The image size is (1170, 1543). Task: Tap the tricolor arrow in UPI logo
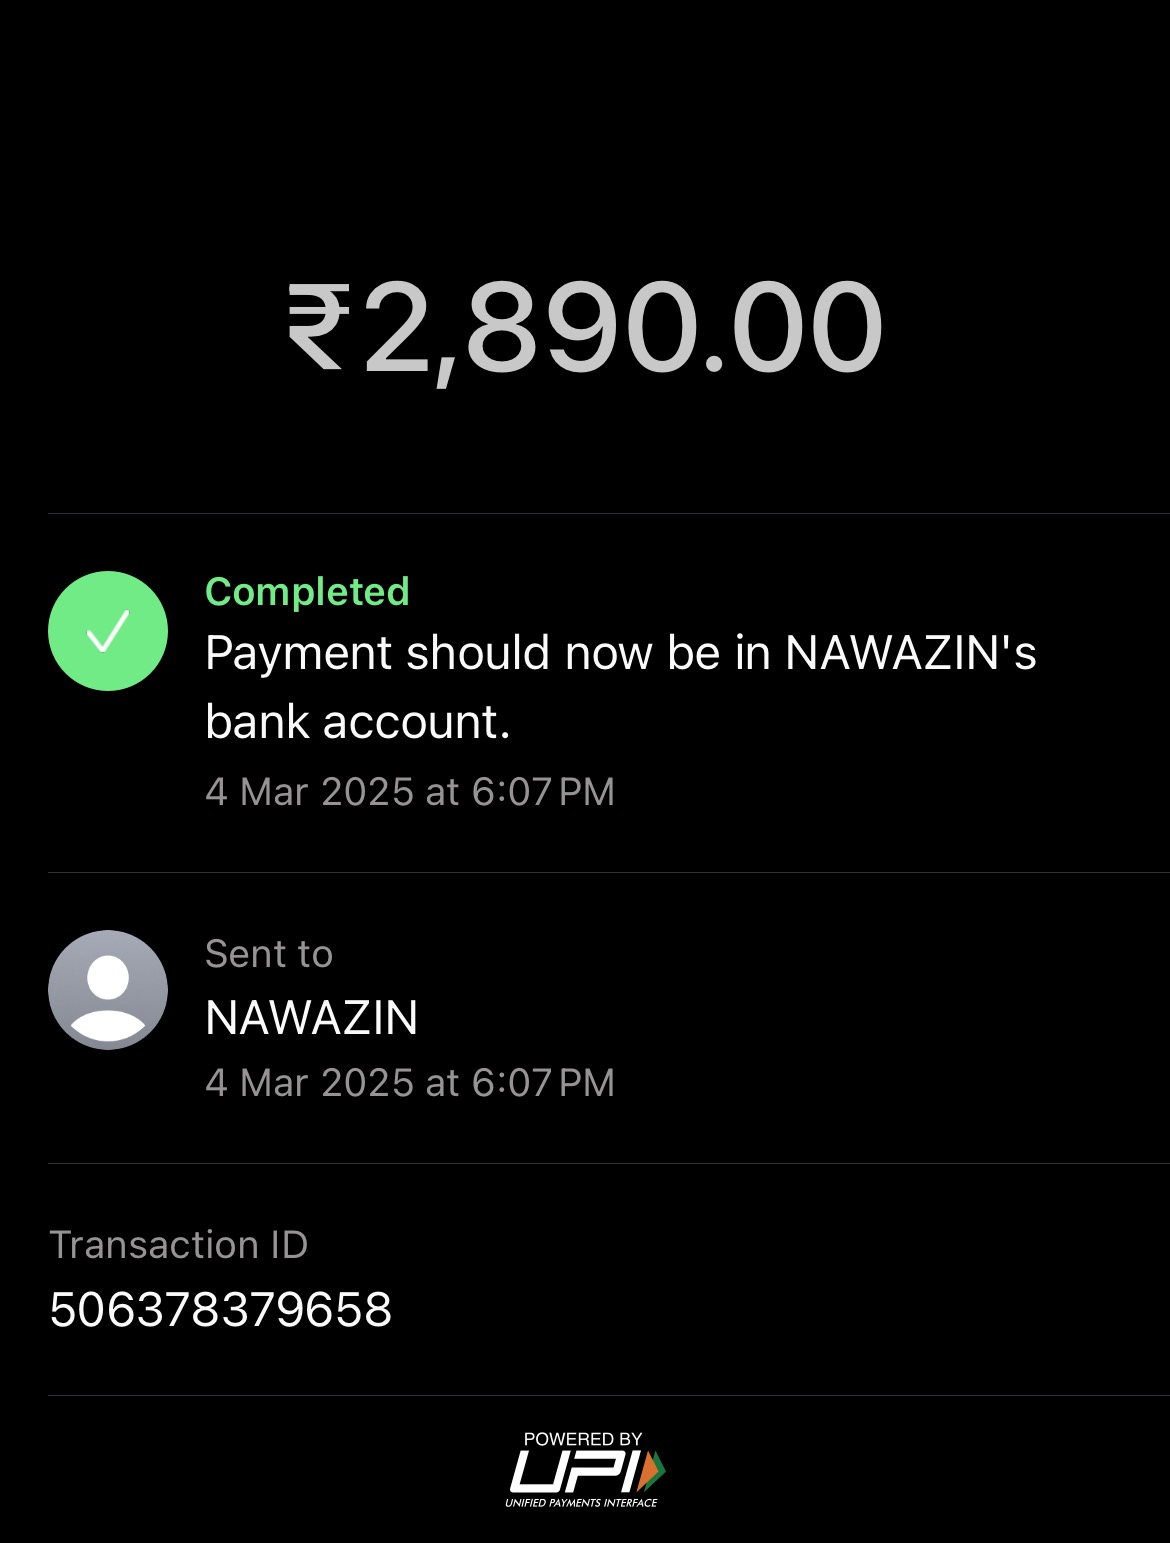click(651, 1470)
